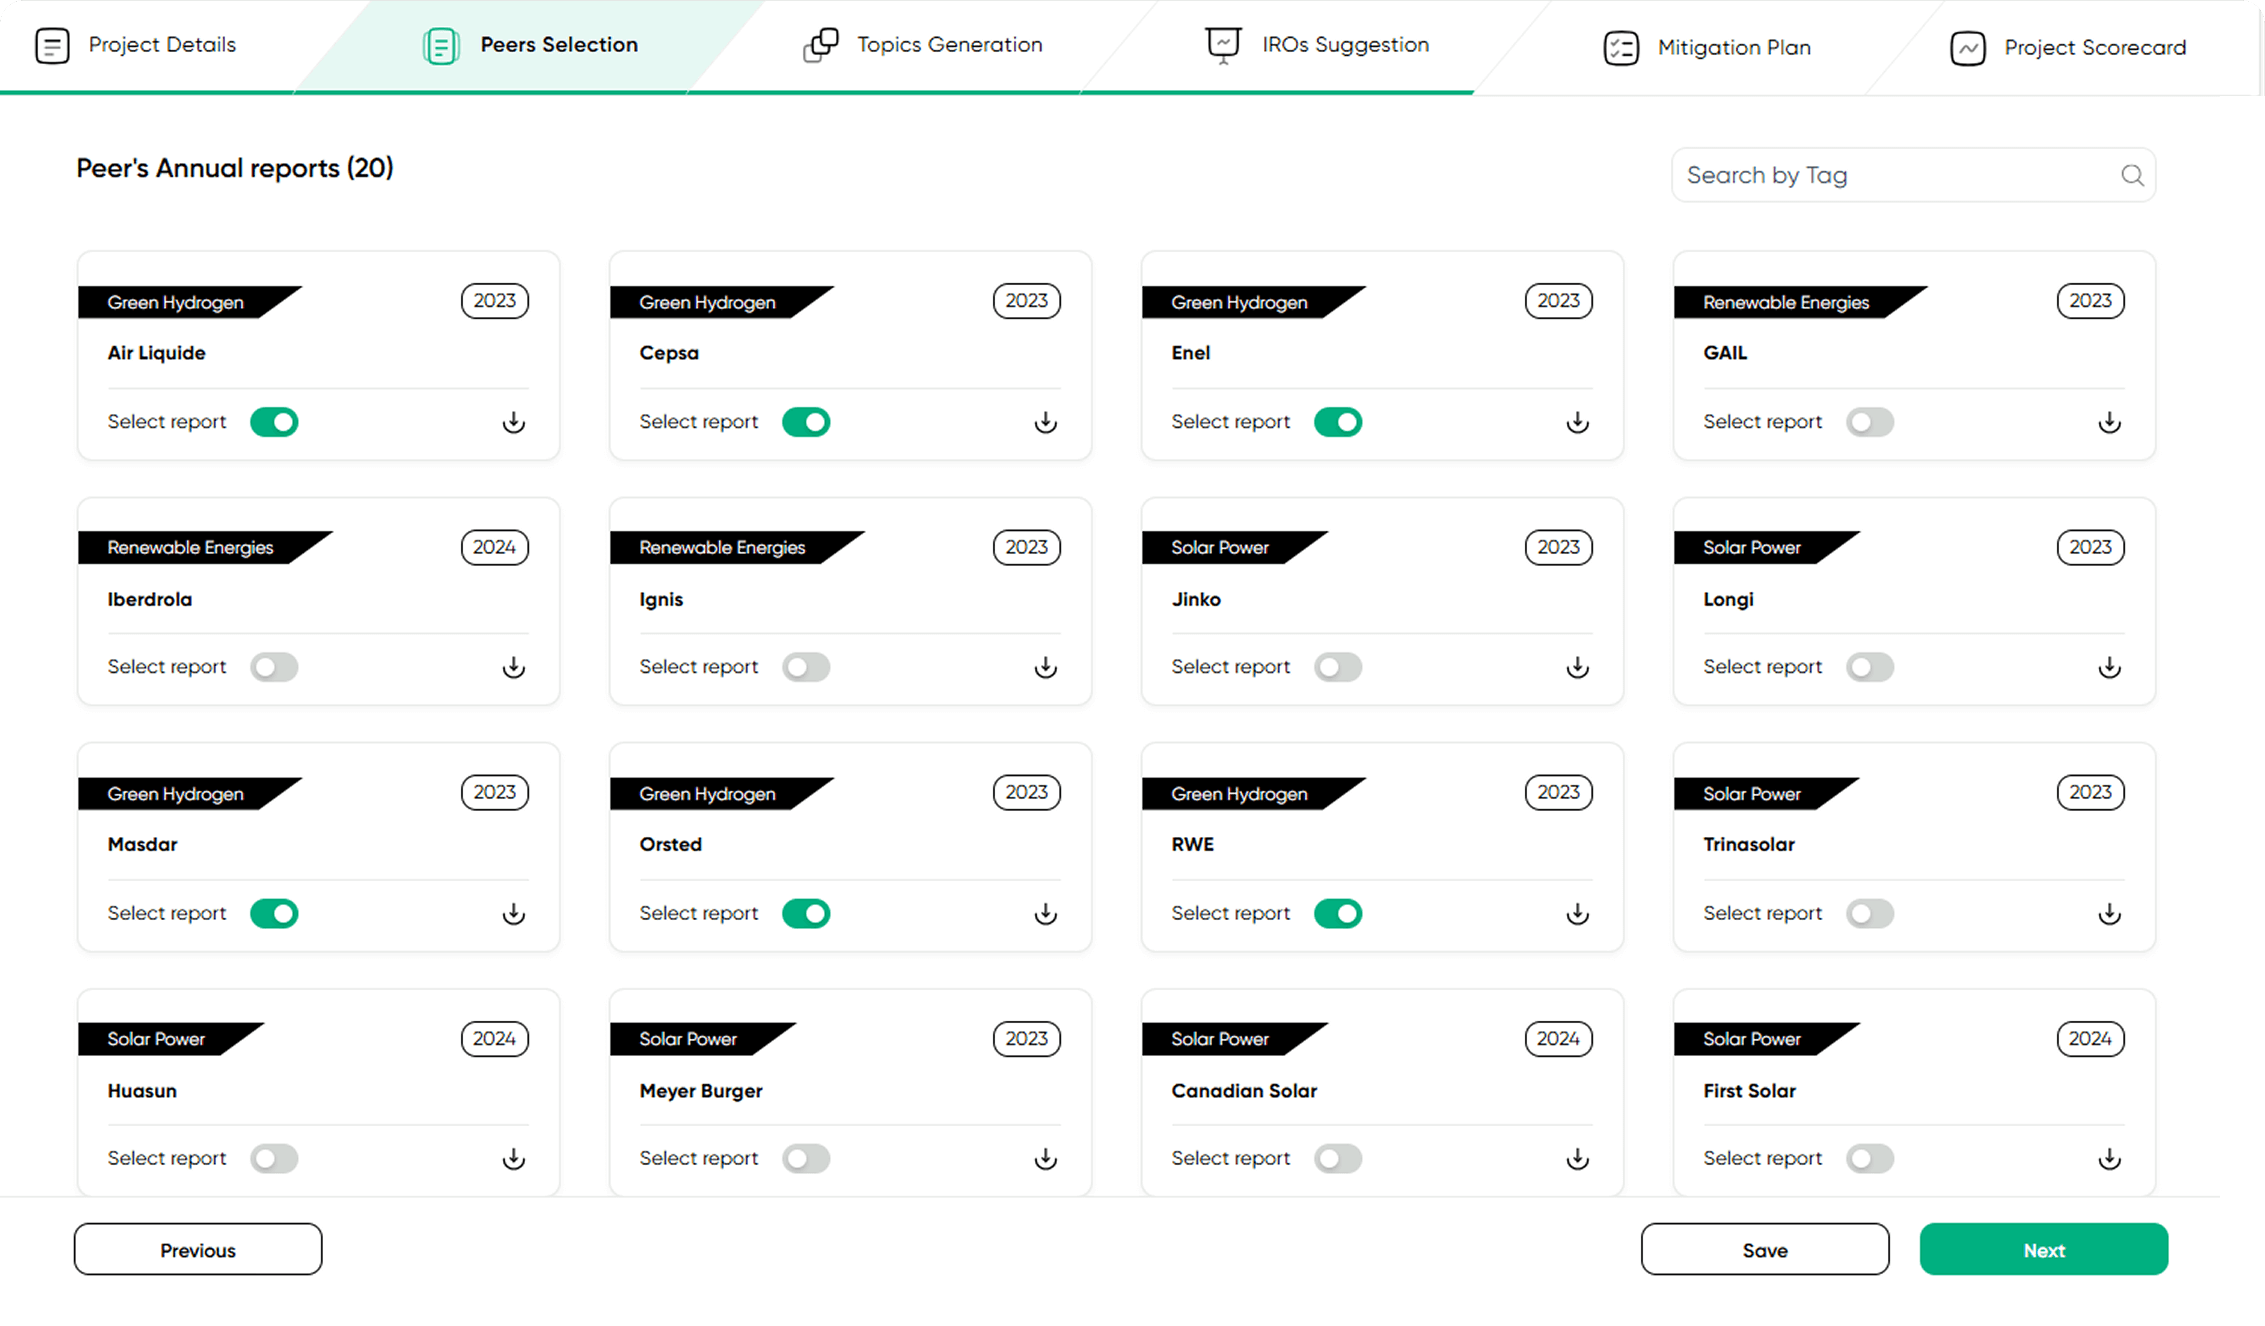Disable the Enel report toggle
The image size is (2265, 1326).
click(x=1337, y=422)
